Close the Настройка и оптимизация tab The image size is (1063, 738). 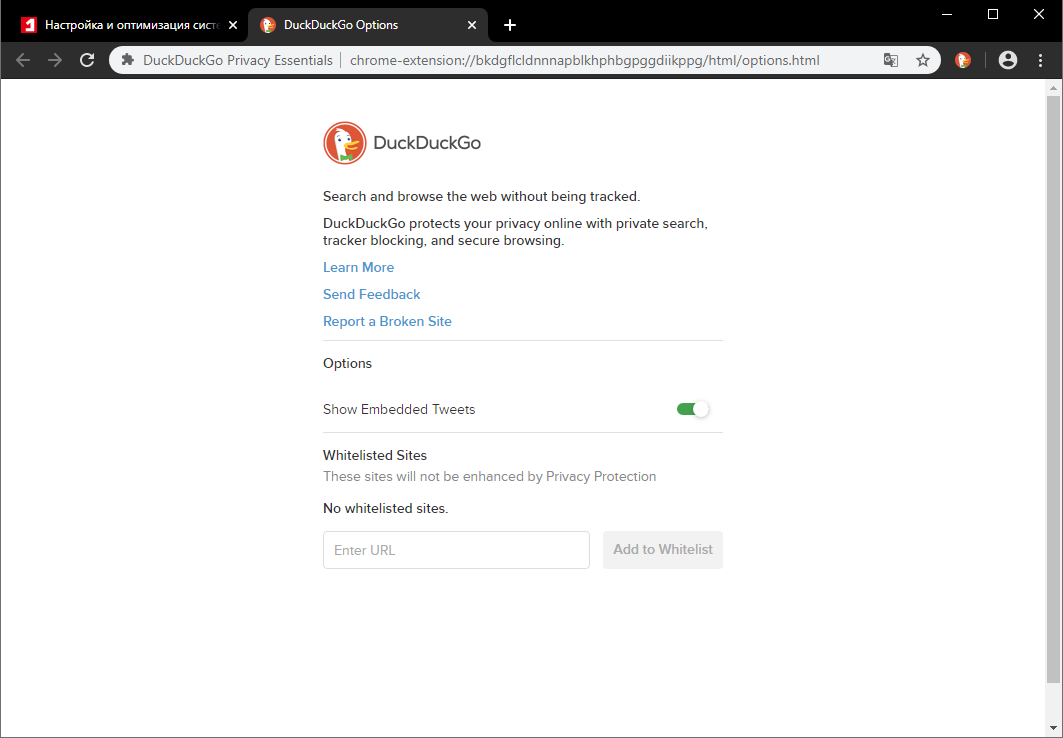233,25
